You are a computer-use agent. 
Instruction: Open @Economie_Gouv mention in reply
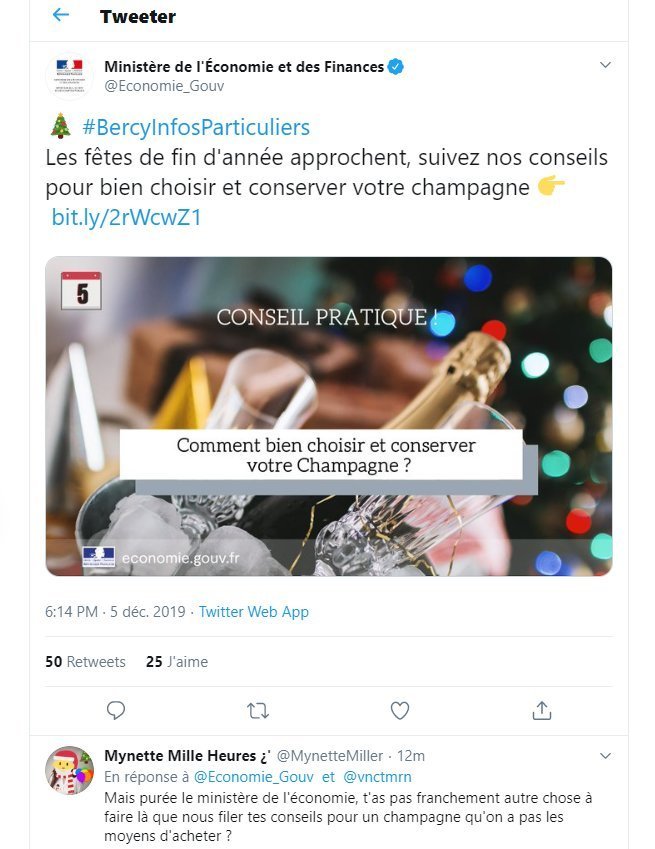253,777
